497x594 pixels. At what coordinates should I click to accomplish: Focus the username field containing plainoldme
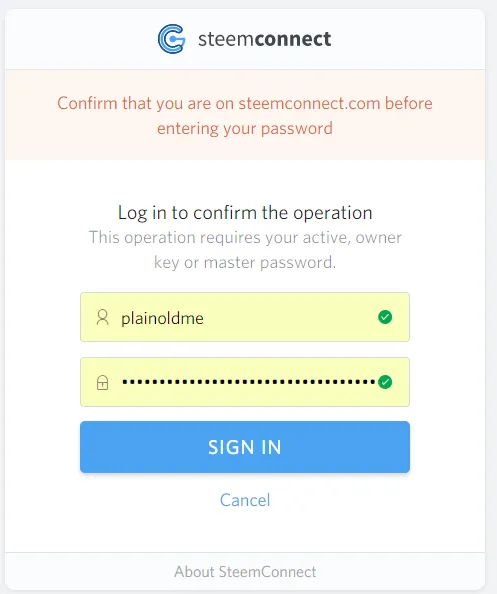point(245,317)
